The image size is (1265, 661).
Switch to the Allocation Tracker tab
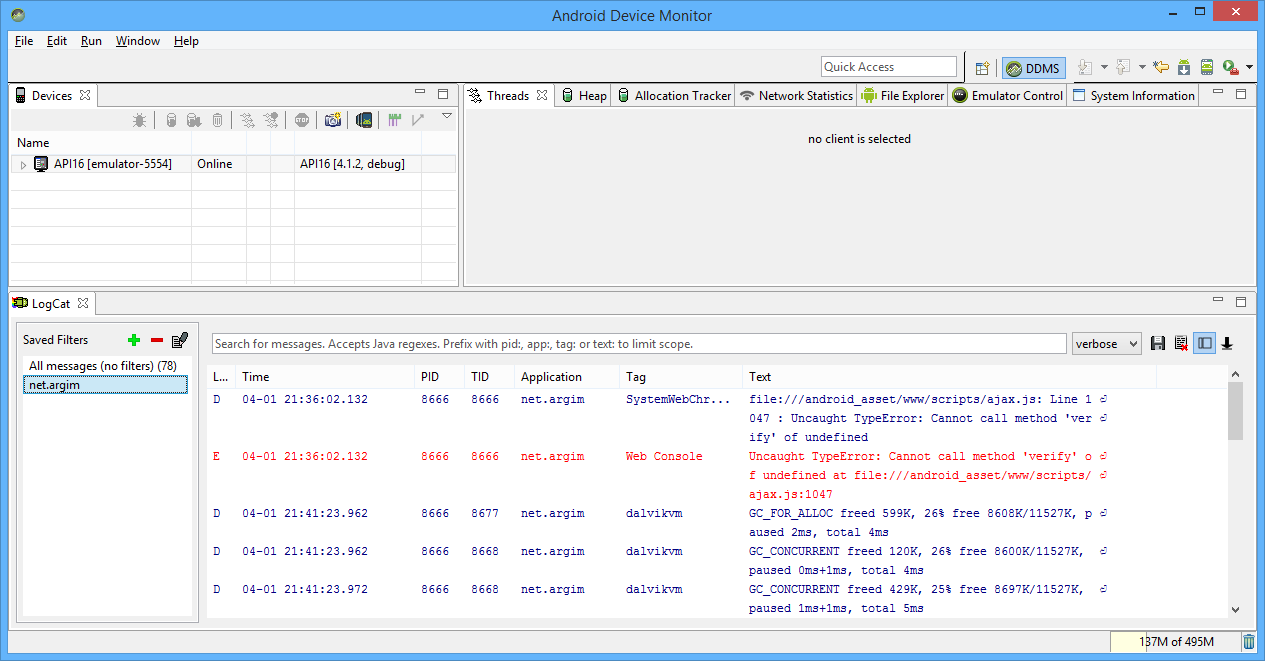coord(673,95)
